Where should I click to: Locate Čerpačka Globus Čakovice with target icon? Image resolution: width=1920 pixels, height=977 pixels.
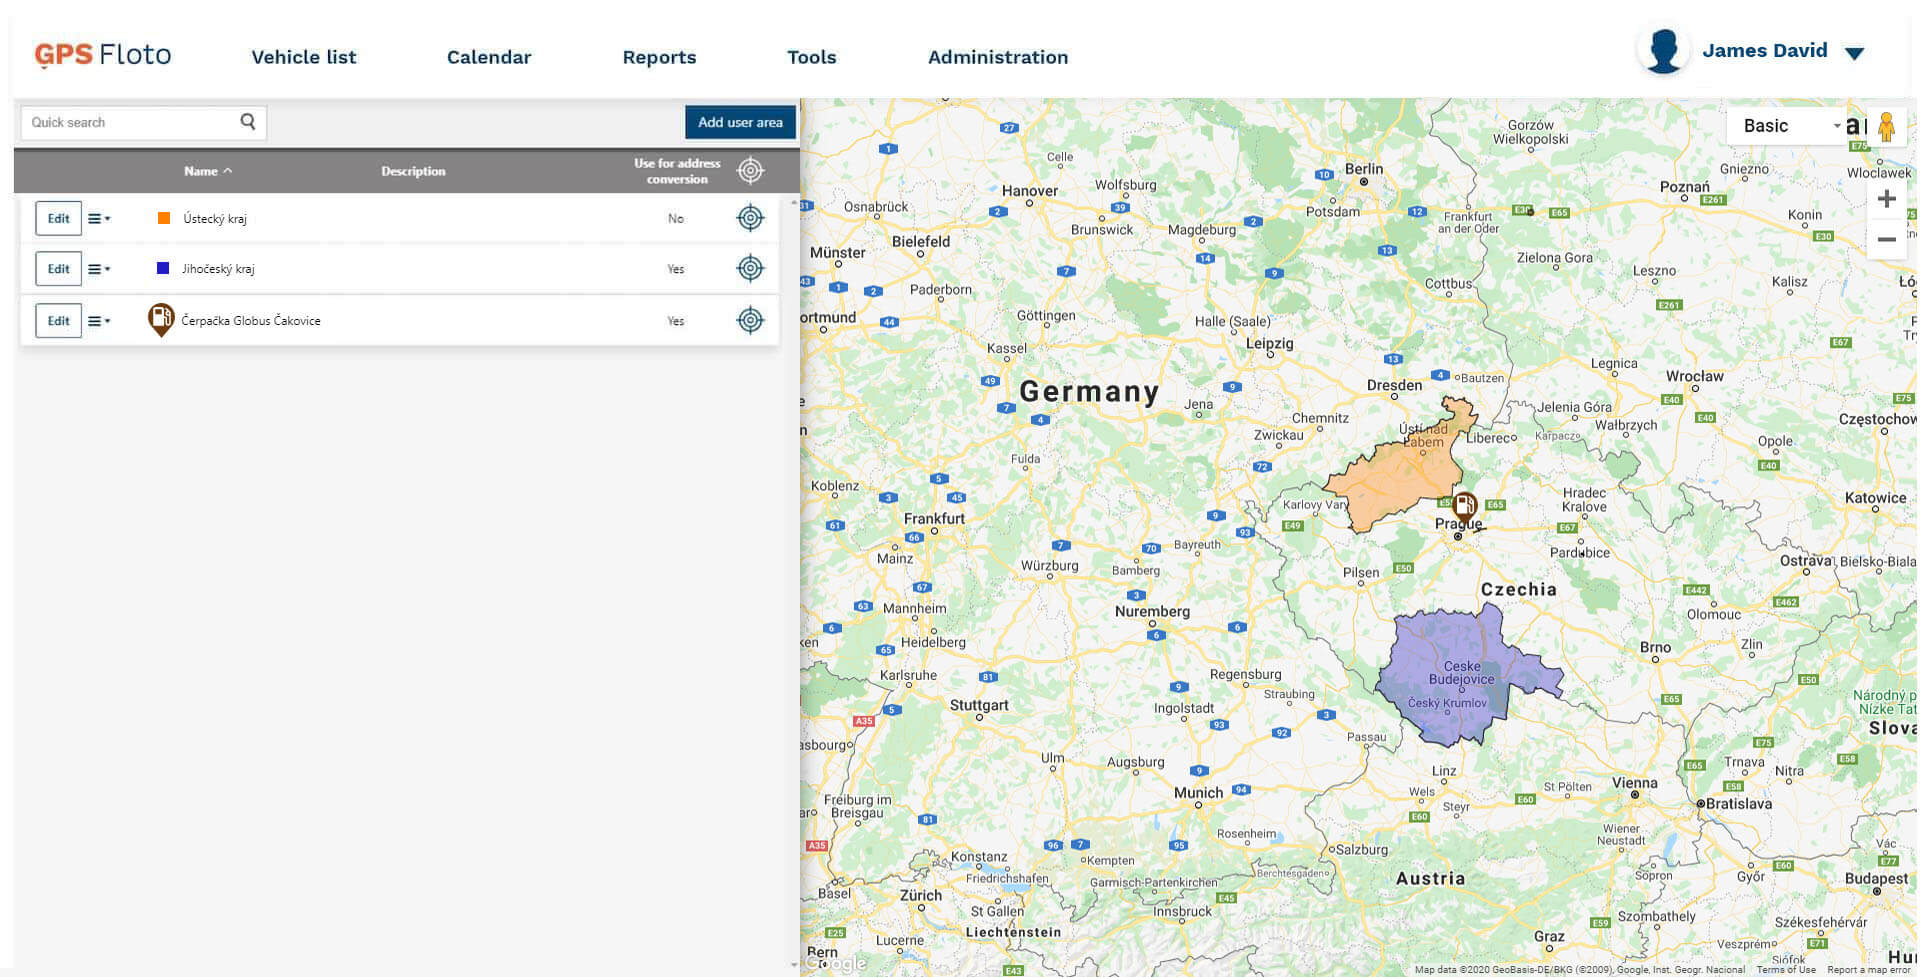(750, 320)
